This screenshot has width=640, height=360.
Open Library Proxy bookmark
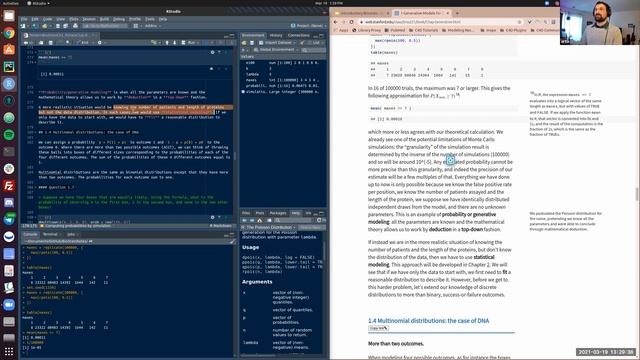coord(367,30)
